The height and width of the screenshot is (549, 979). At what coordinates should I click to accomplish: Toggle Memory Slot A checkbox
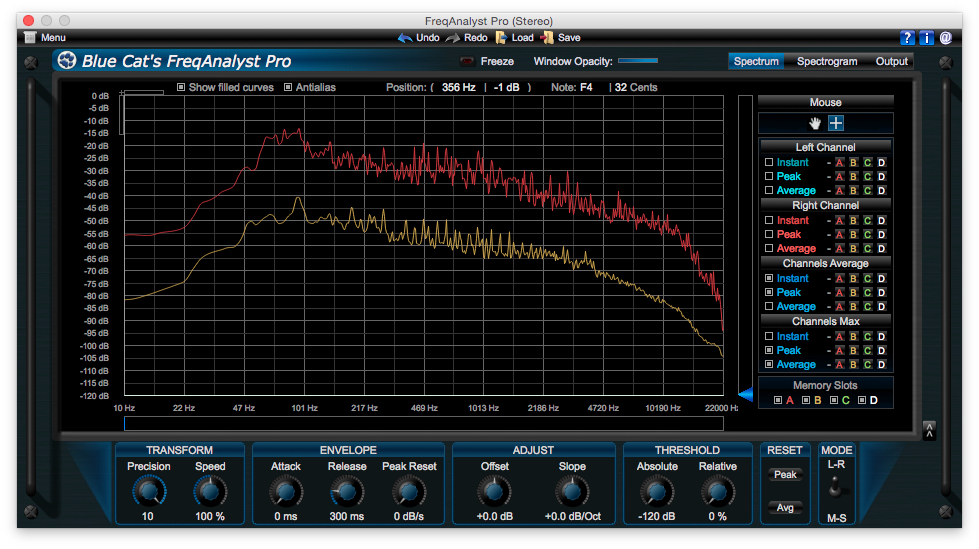coord(778,400)
